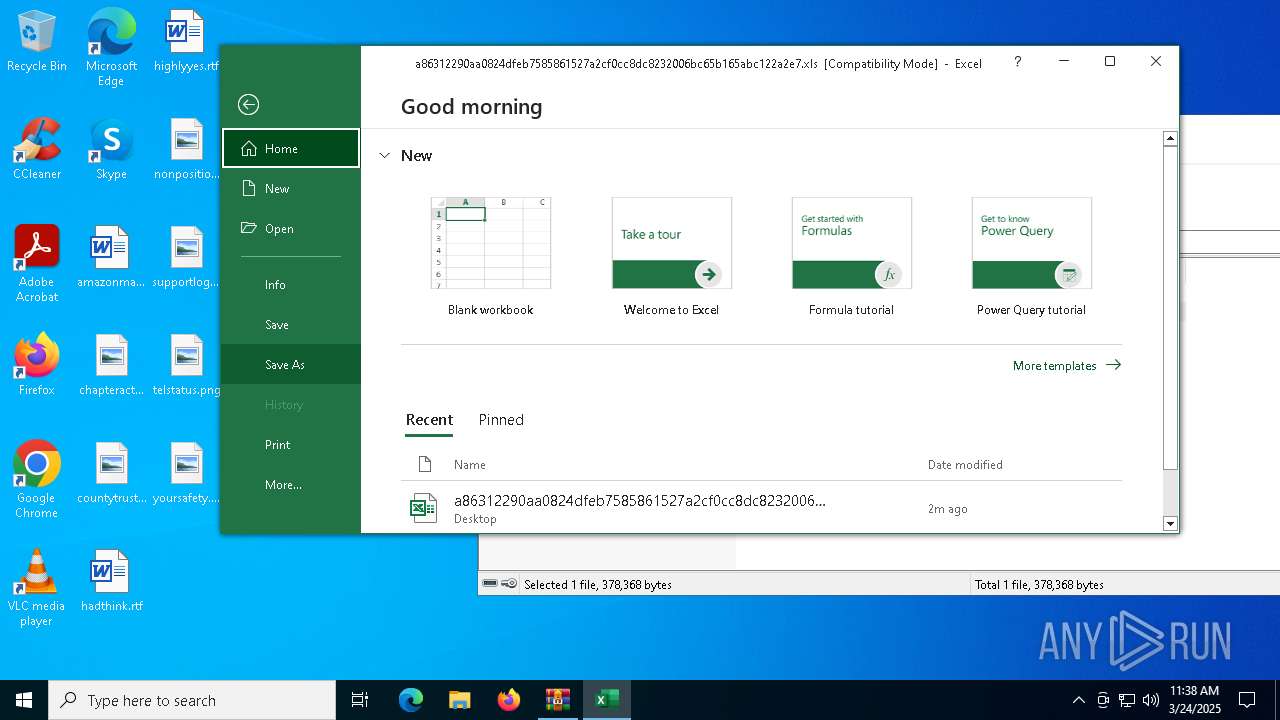Create a Blank workbook
The image size is (1280, 720).
491,257
